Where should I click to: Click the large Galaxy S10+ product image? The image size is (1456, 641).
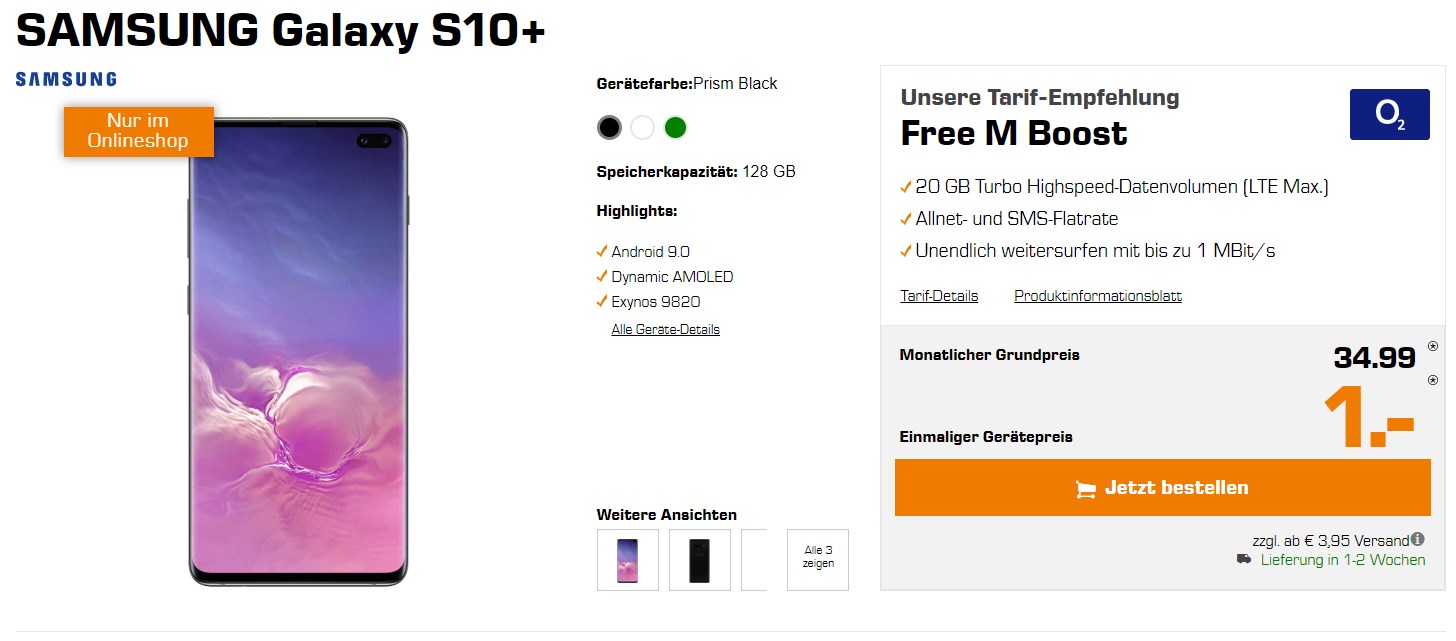coord(298,352)
